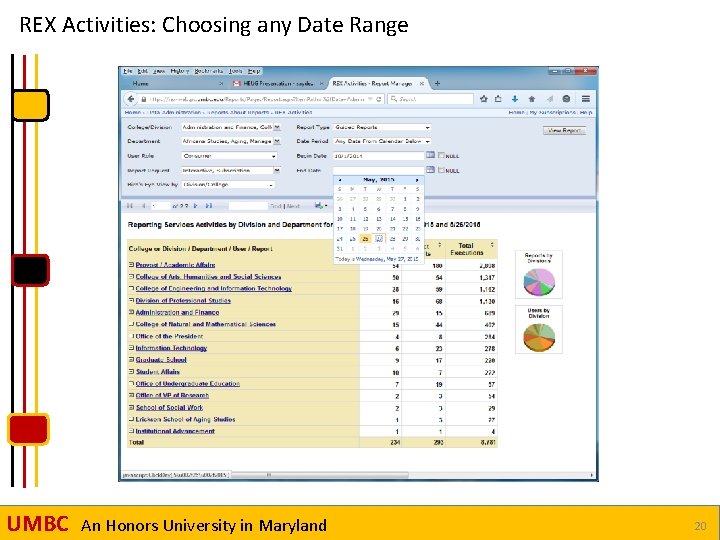The image size is (720, 540).
Task: Open Division of Professional Studies link
Action: 183,300
